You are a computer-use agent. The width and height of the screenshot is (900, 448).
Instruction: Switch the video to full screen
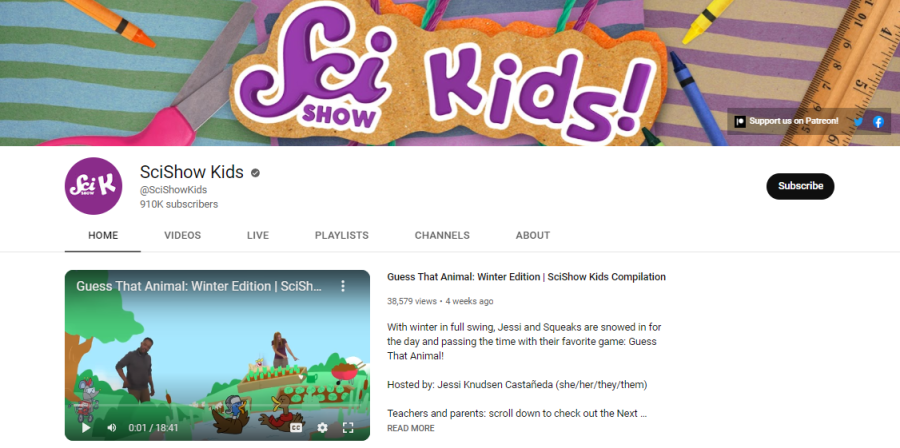pyautogui.click(x=348, y=427)
